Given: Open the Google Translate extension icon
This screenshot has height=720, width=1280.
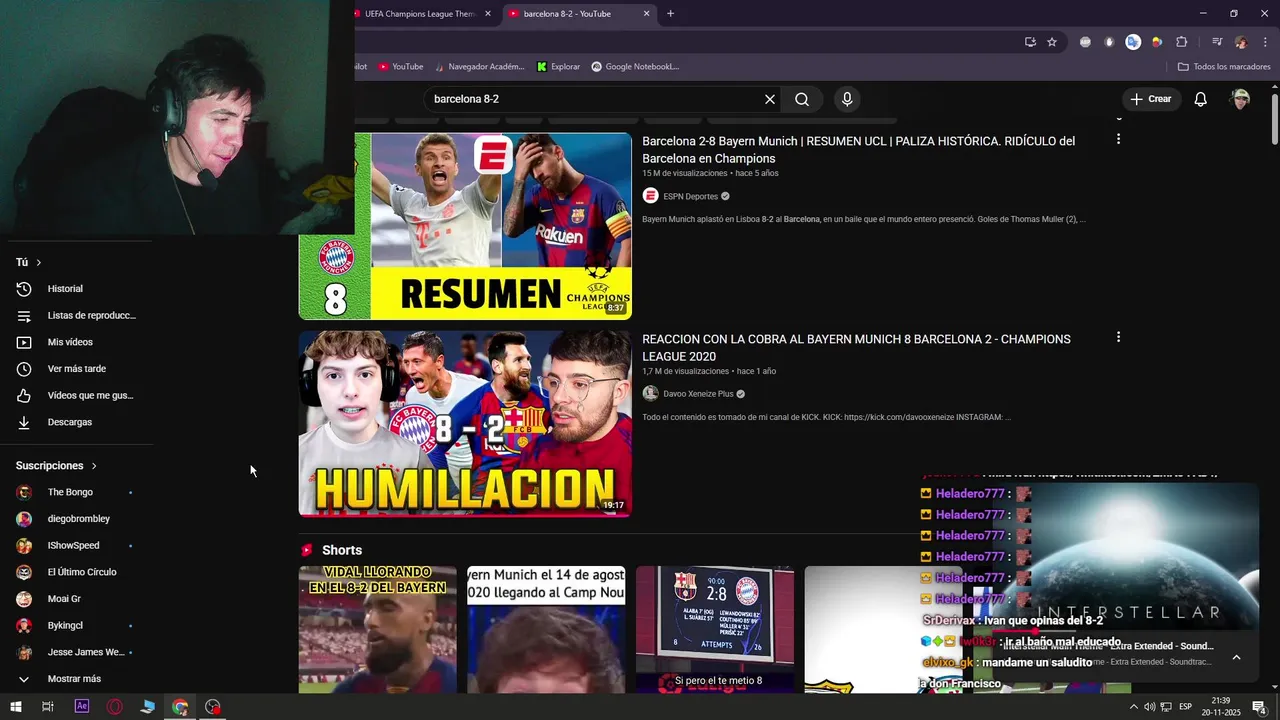Looking at the screenshot, I should pyautogui.click(x=1133, y=42).
